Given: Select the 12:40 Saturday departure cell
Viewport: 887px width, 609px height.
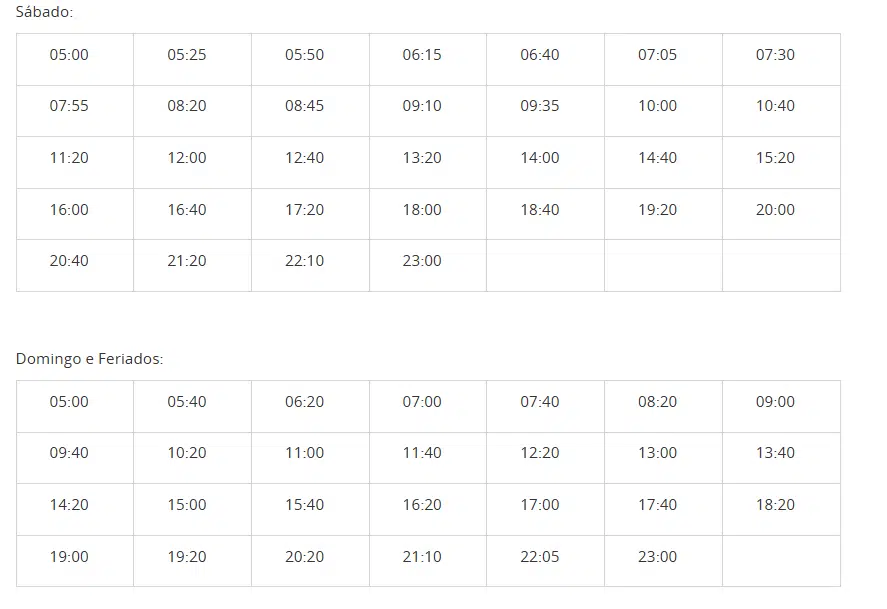Looking at the screenshot, I should point(304,158).
